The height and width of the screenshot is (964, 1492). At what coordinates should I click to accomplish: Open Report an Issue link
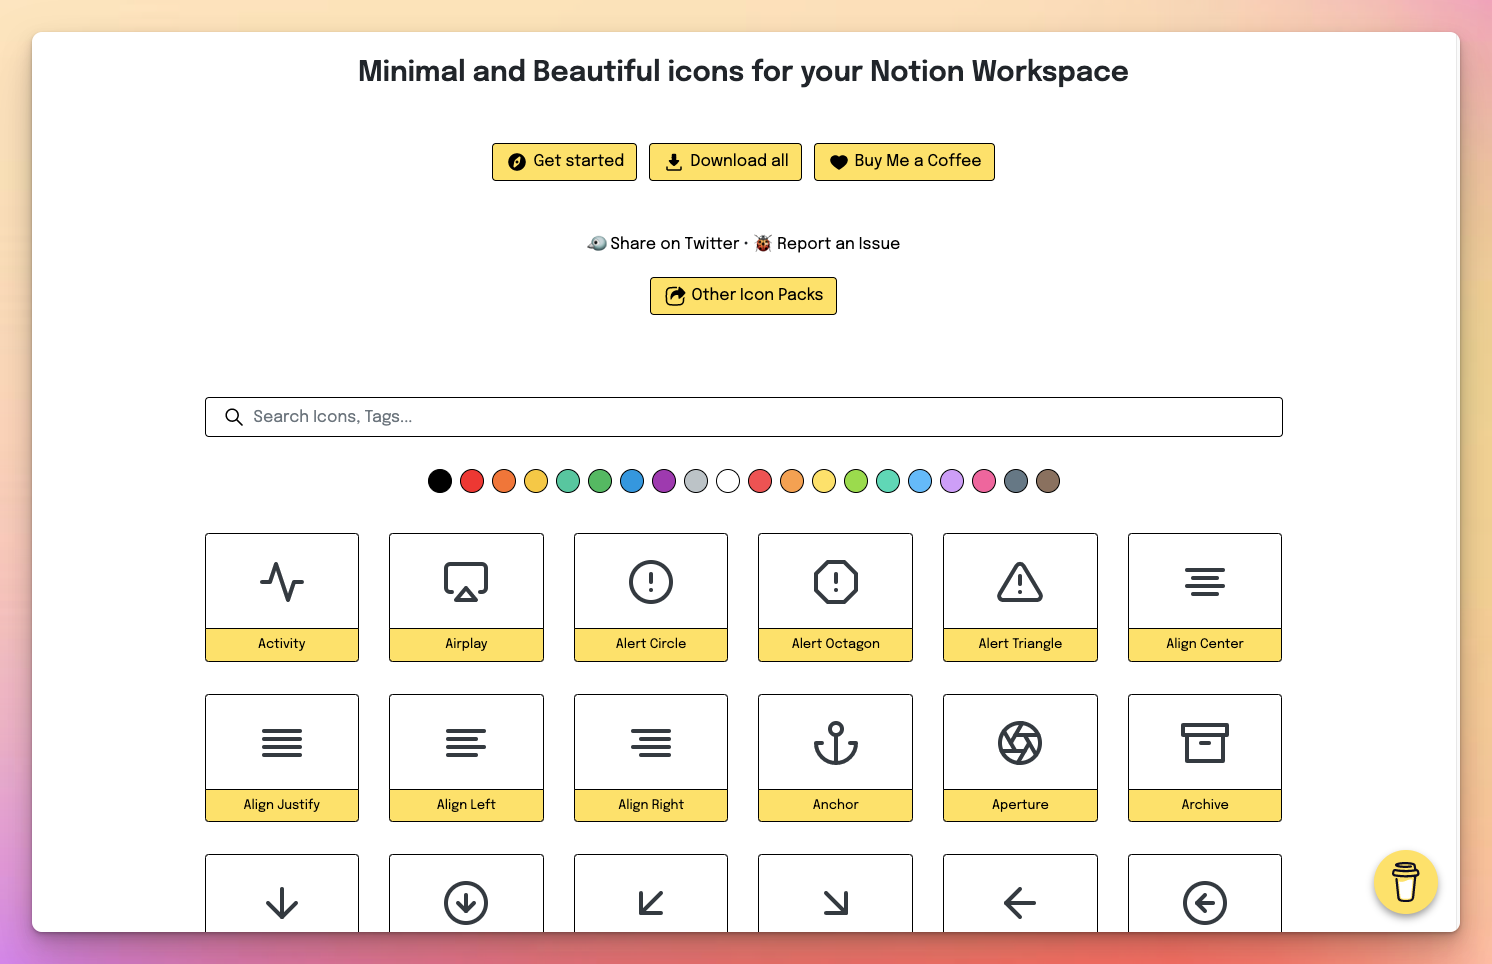(827, 243)
